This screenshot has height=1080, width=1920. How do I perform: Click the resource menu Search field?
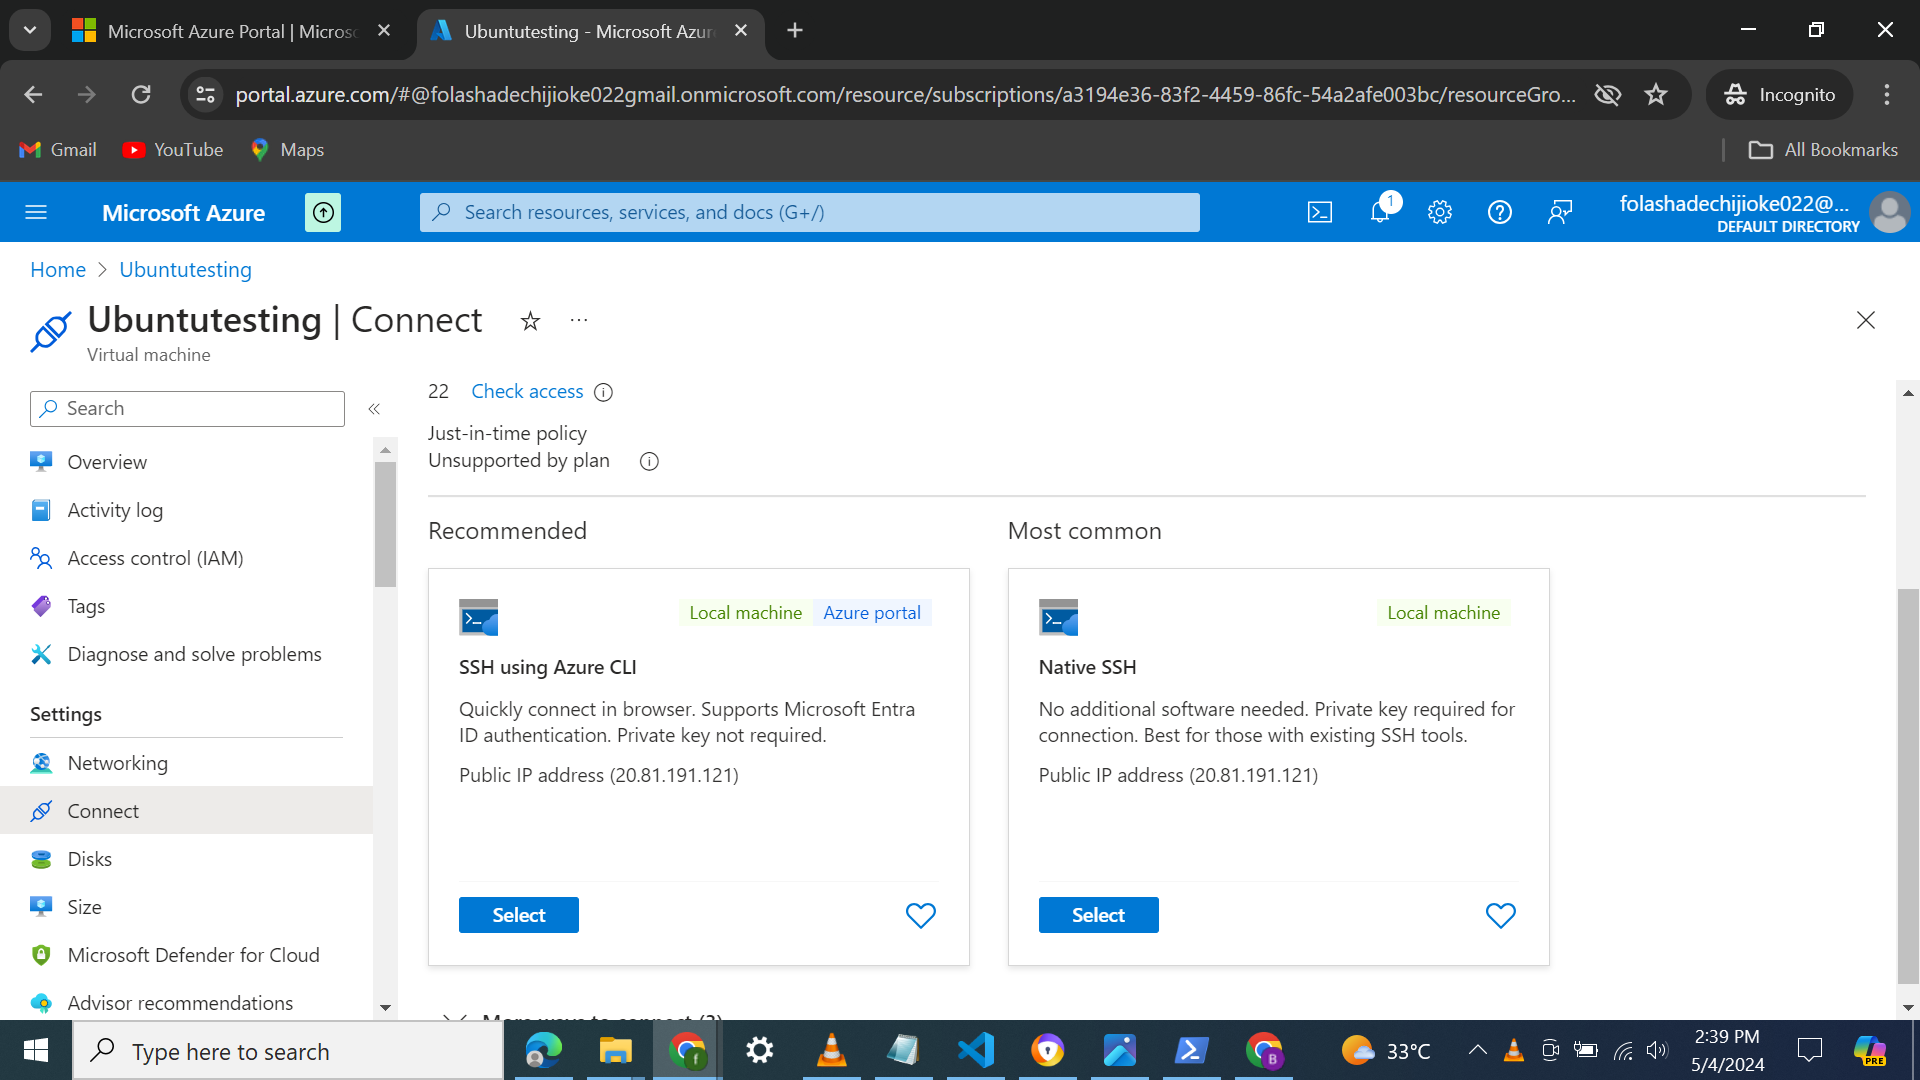pyautogui.click(x=188, y=409)
